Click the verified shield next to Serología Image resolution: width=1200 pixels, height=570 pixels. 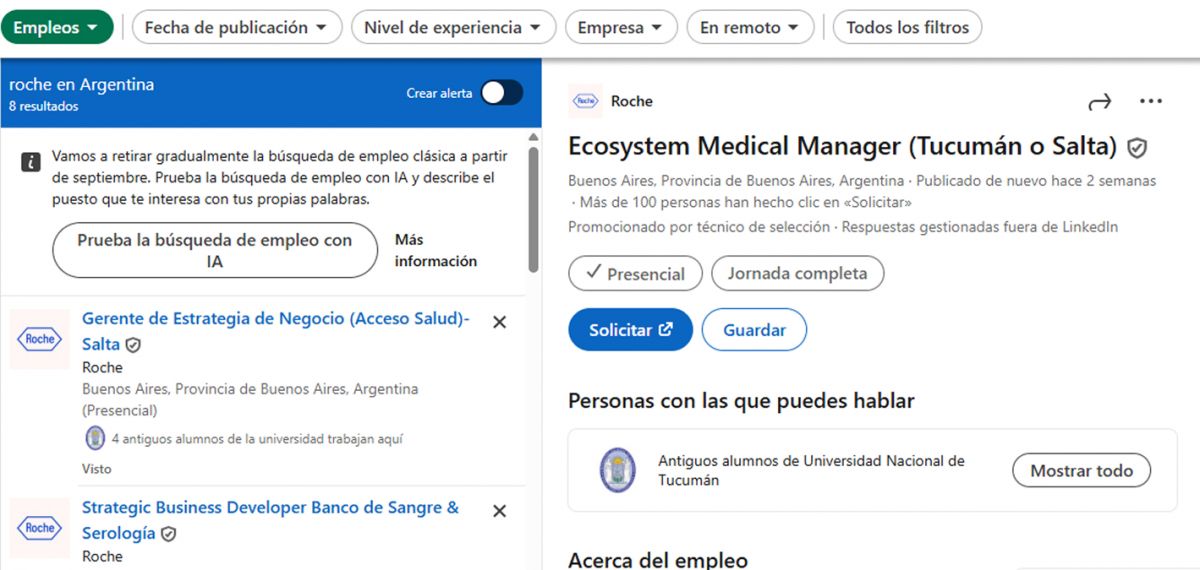tap(169, 534)
